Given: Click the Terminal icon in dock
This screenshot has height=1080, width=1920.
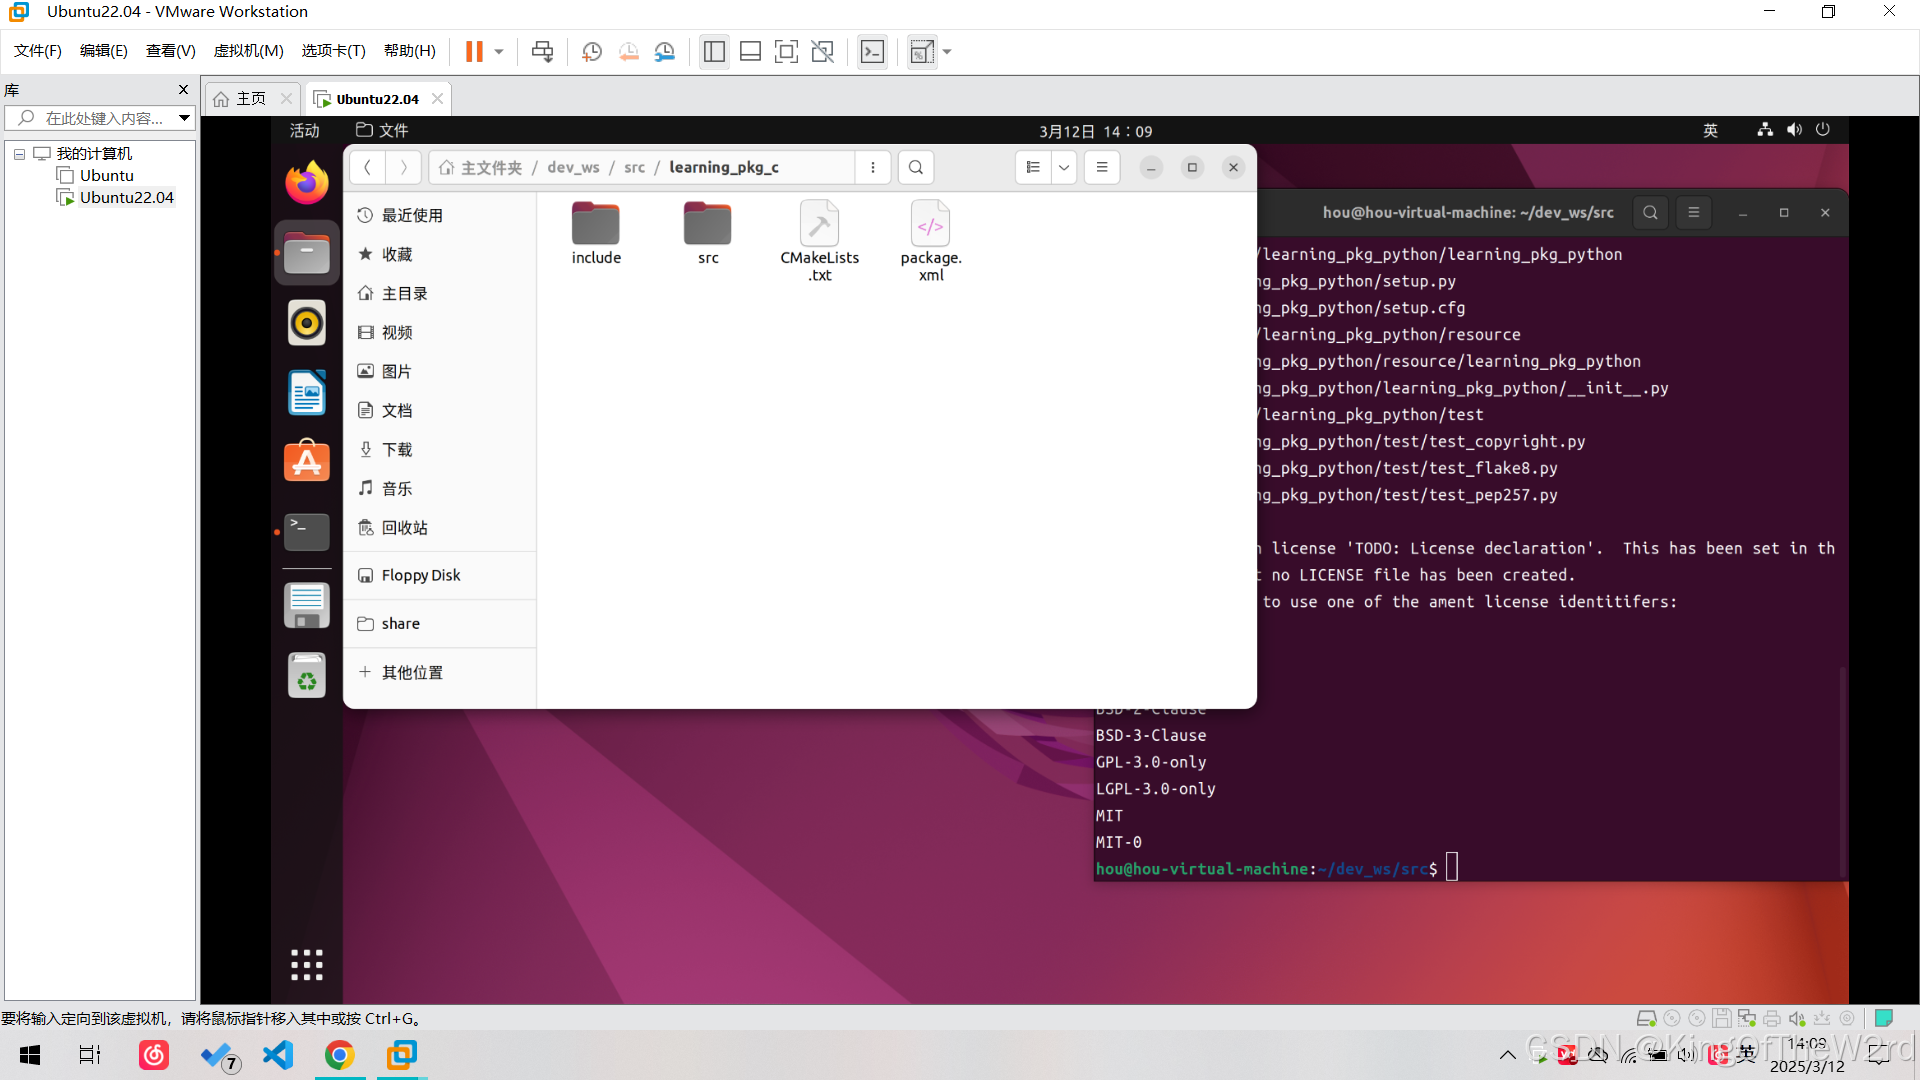Looking at the screenshot, I should (306, 531).
